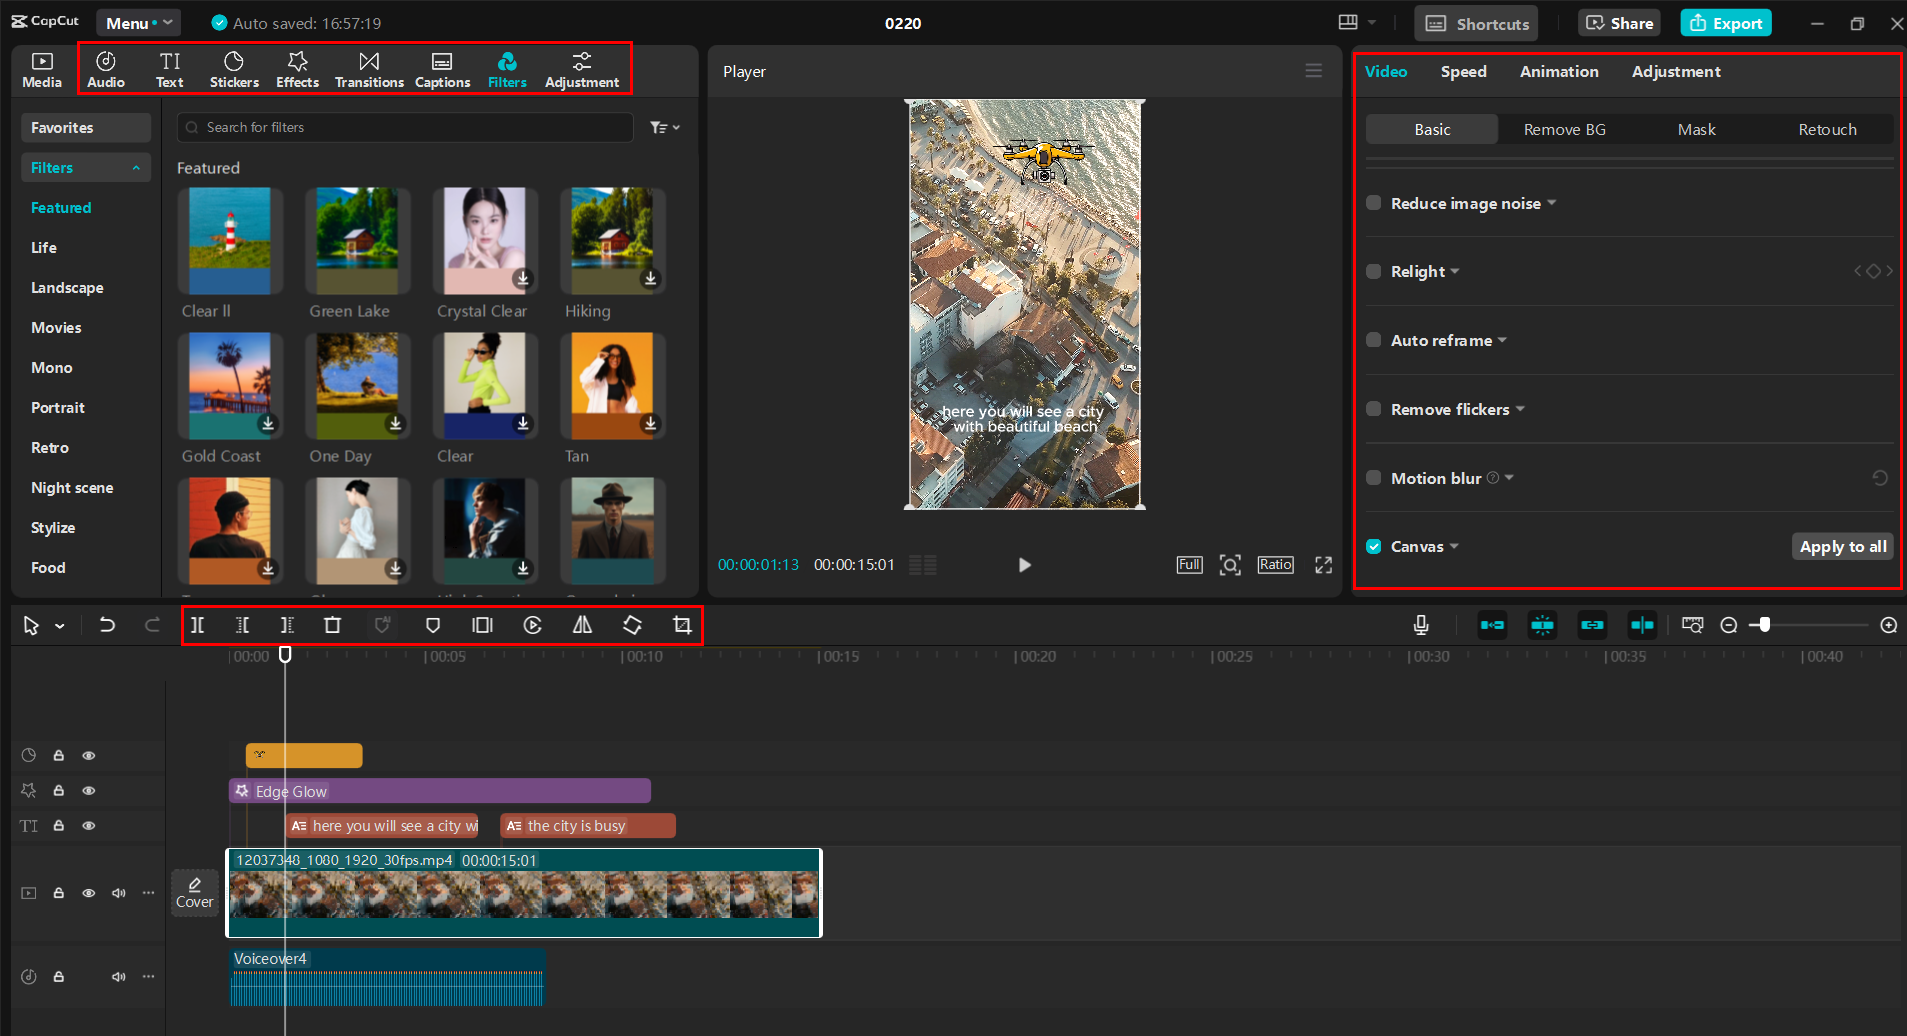Image resolution: width=1907 pixels, height=1036 pixels.
Task: Enable the Reduce image noise checkbox
Action: [x=1374, y=203]
